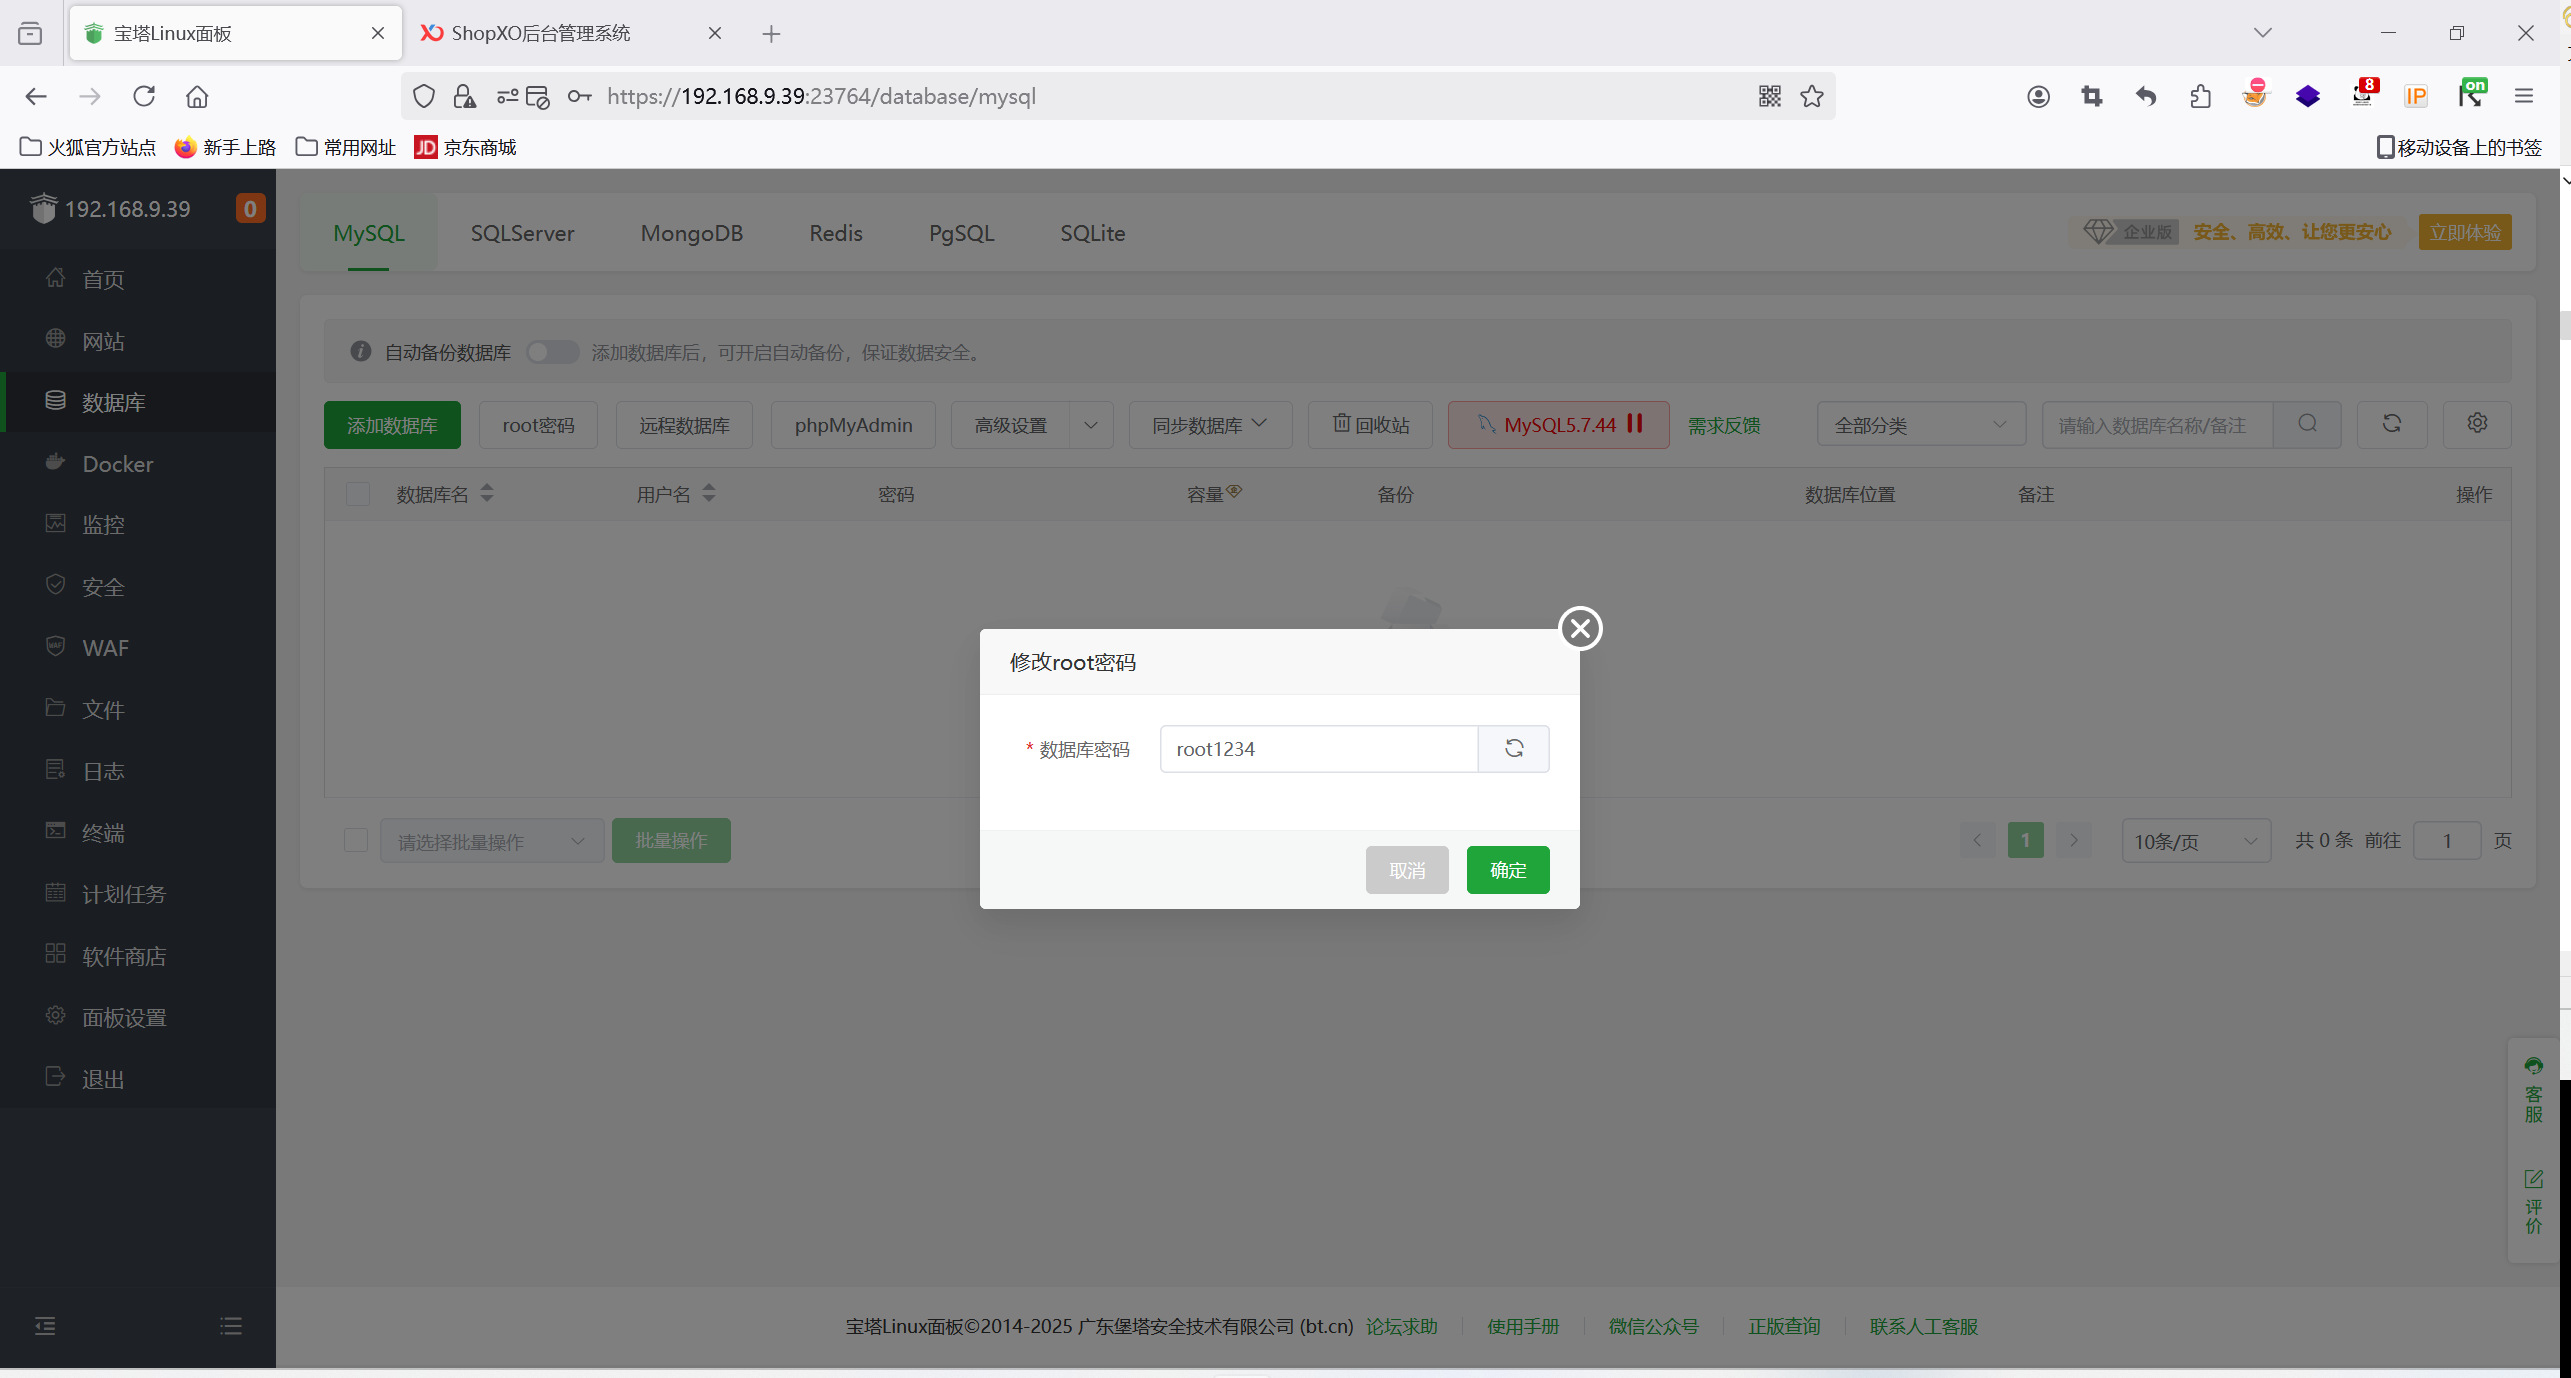
Task: Open the customer service (客服) widget
Action: coord(2533,1090)
